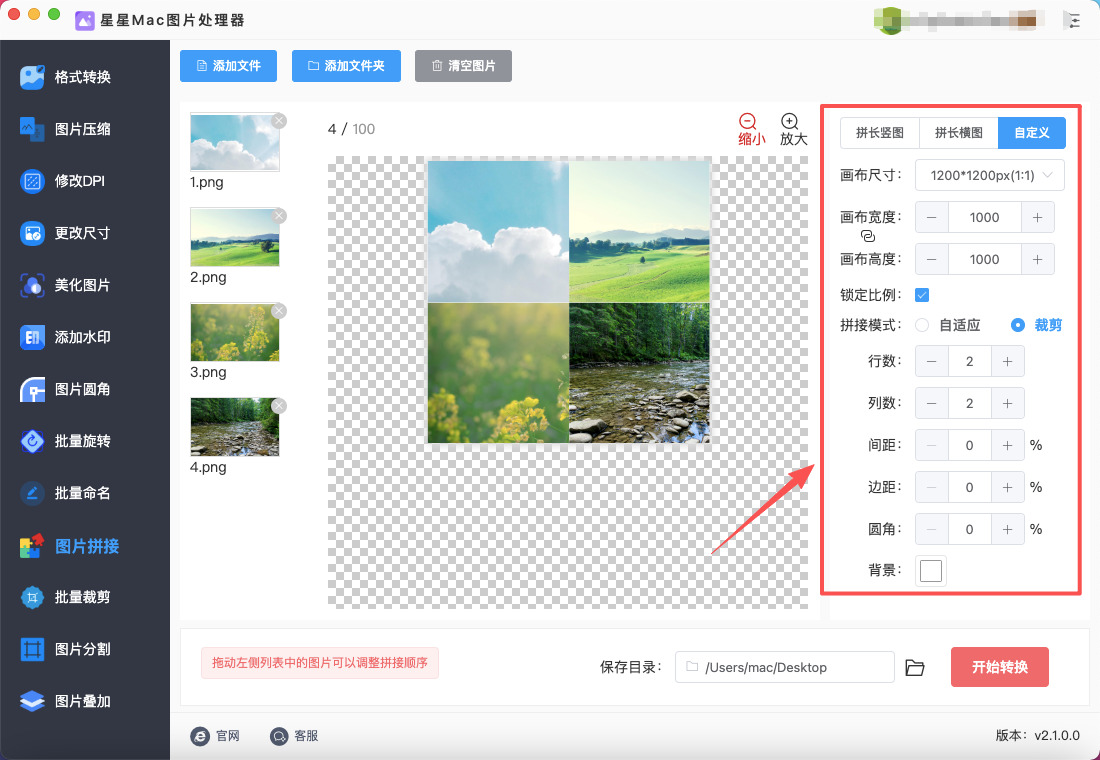Image resolution: width=1100 pixels, height=760 pixels.
Task: Click the 添加文件夹 button
Action: click(x=346, y=66)
